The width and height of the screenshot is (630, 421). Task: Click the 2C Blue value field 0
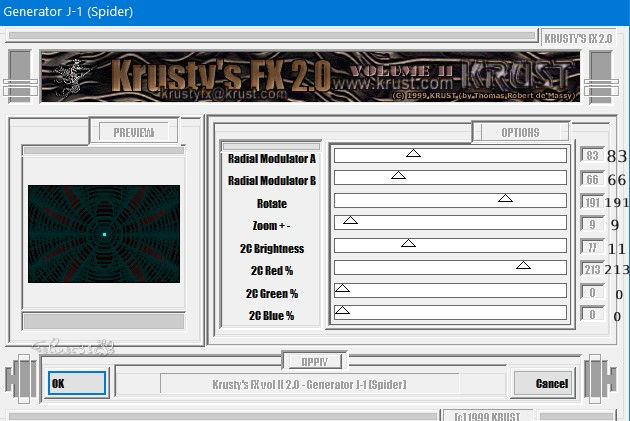pyautogui.click(x=592, y=314)
